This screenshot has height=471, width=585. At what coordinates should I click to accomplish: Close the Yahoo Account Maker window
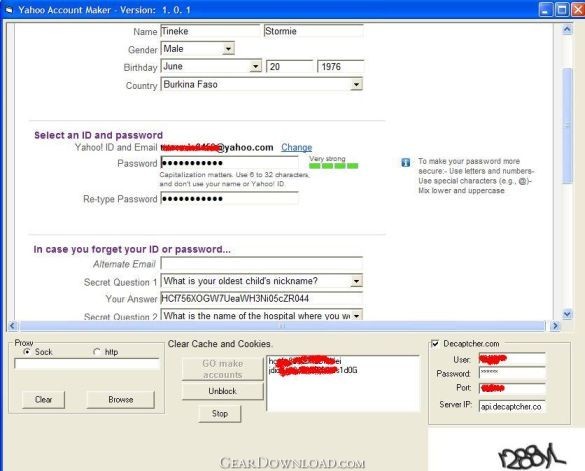pyautogui.click(x=578, y=10)
